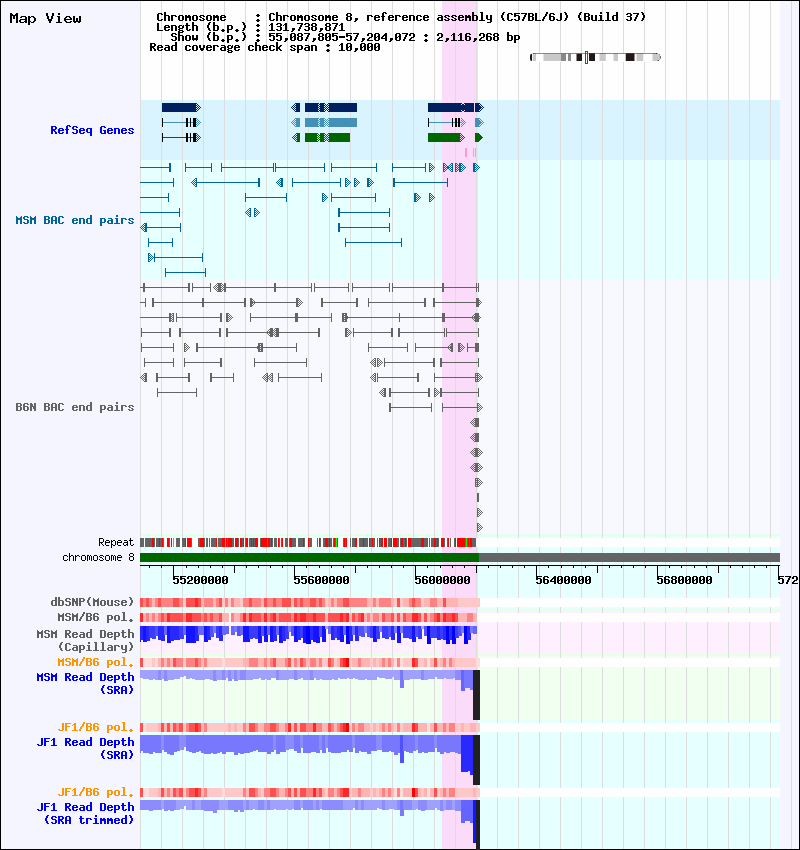This screenshot has width=800, height=850.
Task: Open JF1 Read Depth (SRA) track link
Action: click(x=85, y=748)
